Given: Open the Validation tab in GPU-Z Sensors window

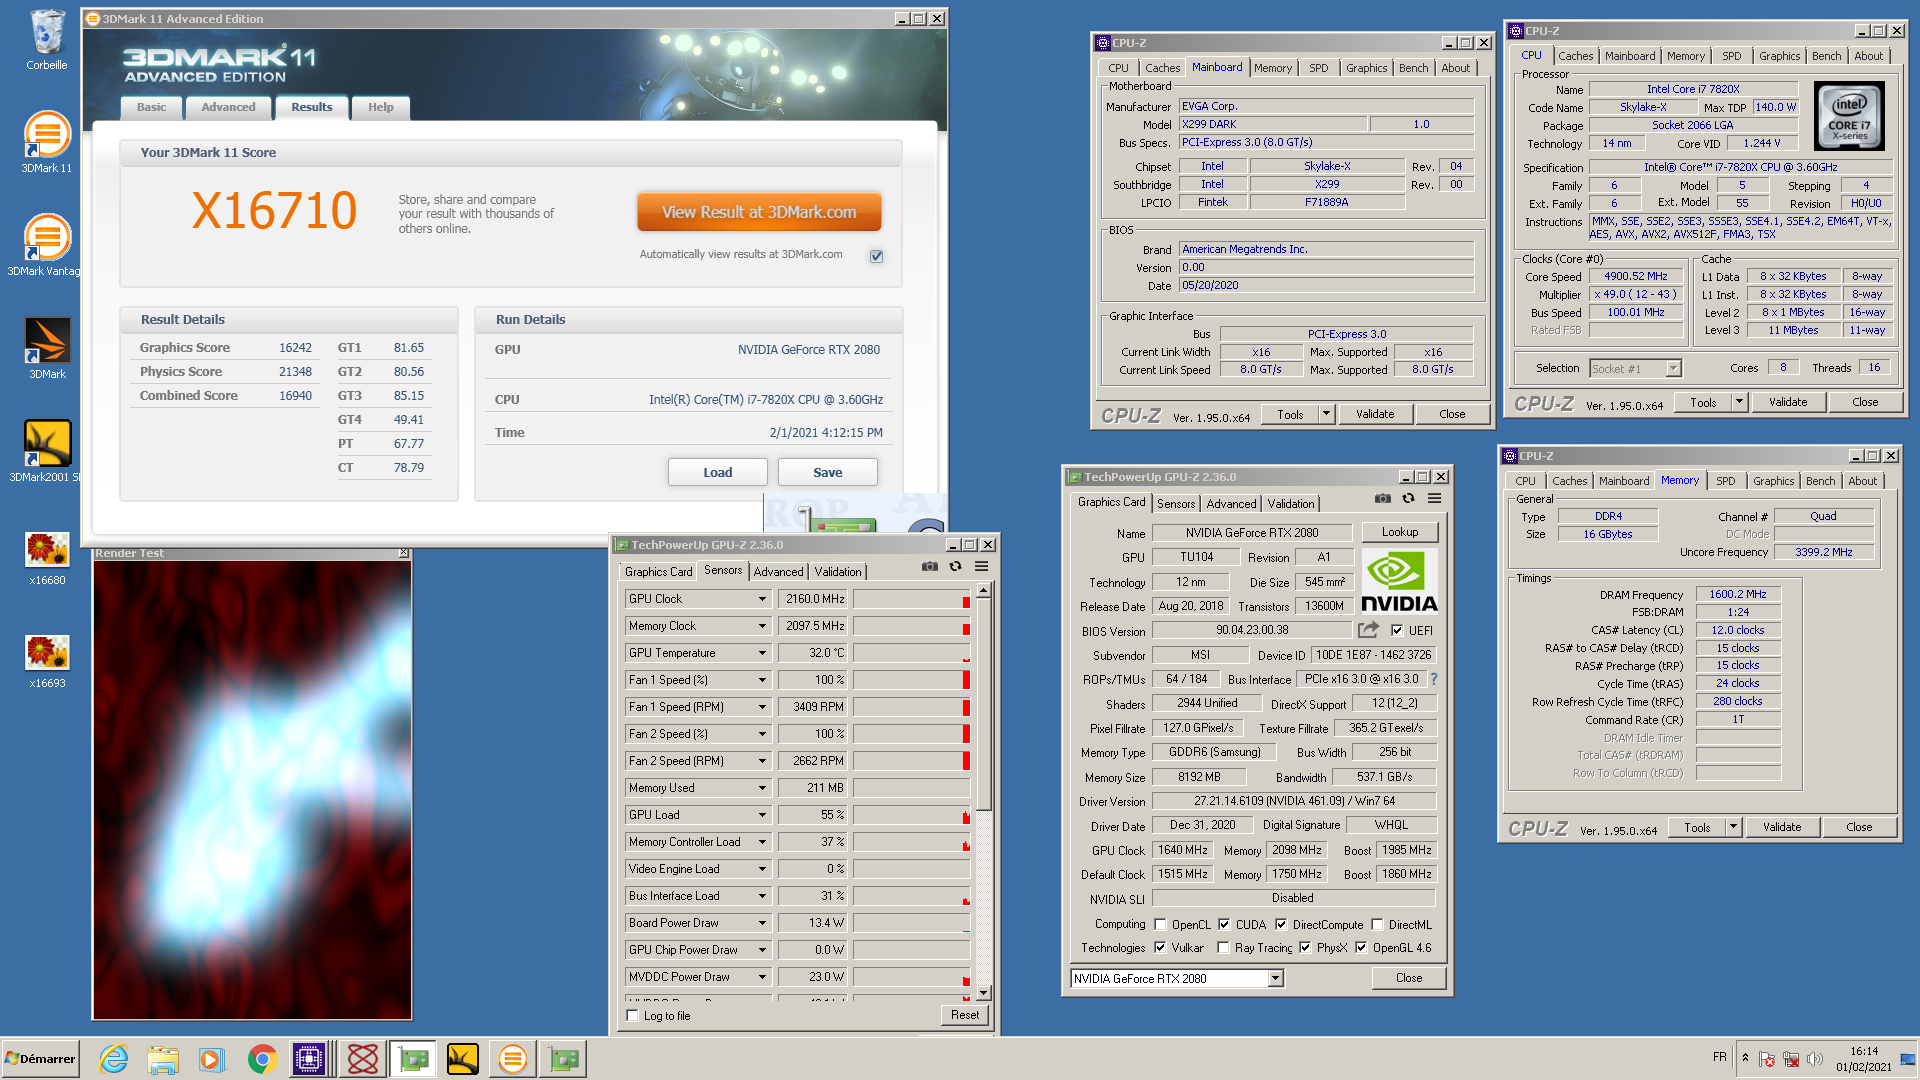Looking at the screenshot, I should point(838,572).
